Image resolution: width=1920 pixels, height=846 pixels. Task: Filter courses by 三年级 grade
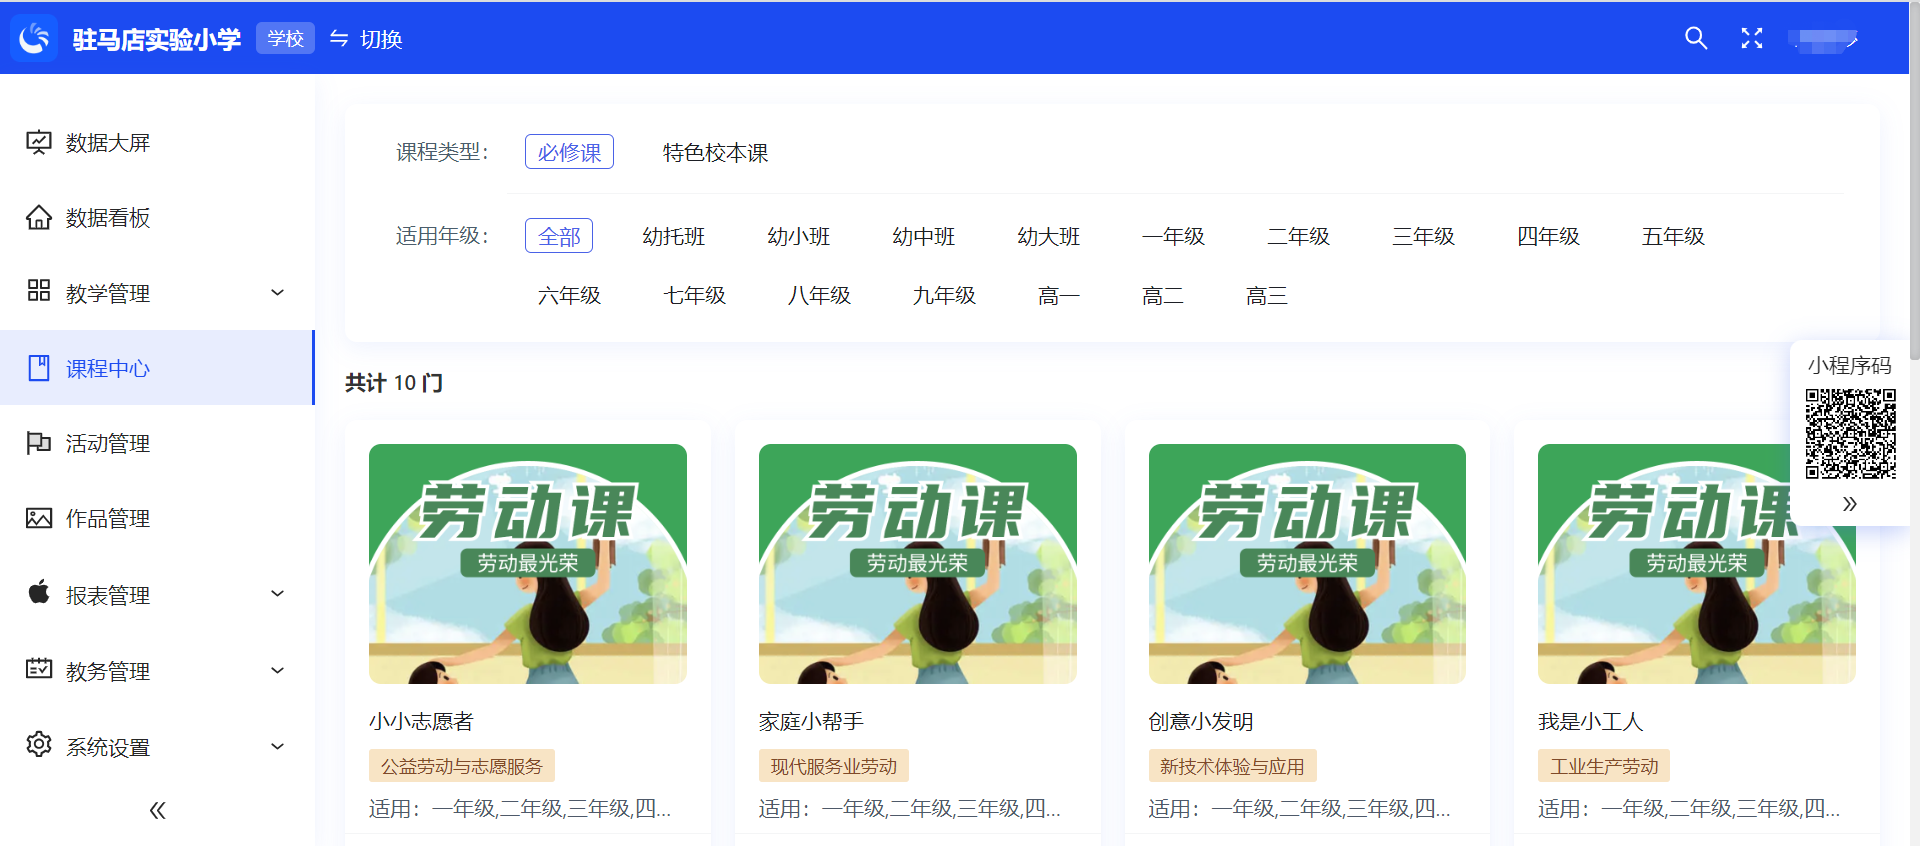point(1423,237)
